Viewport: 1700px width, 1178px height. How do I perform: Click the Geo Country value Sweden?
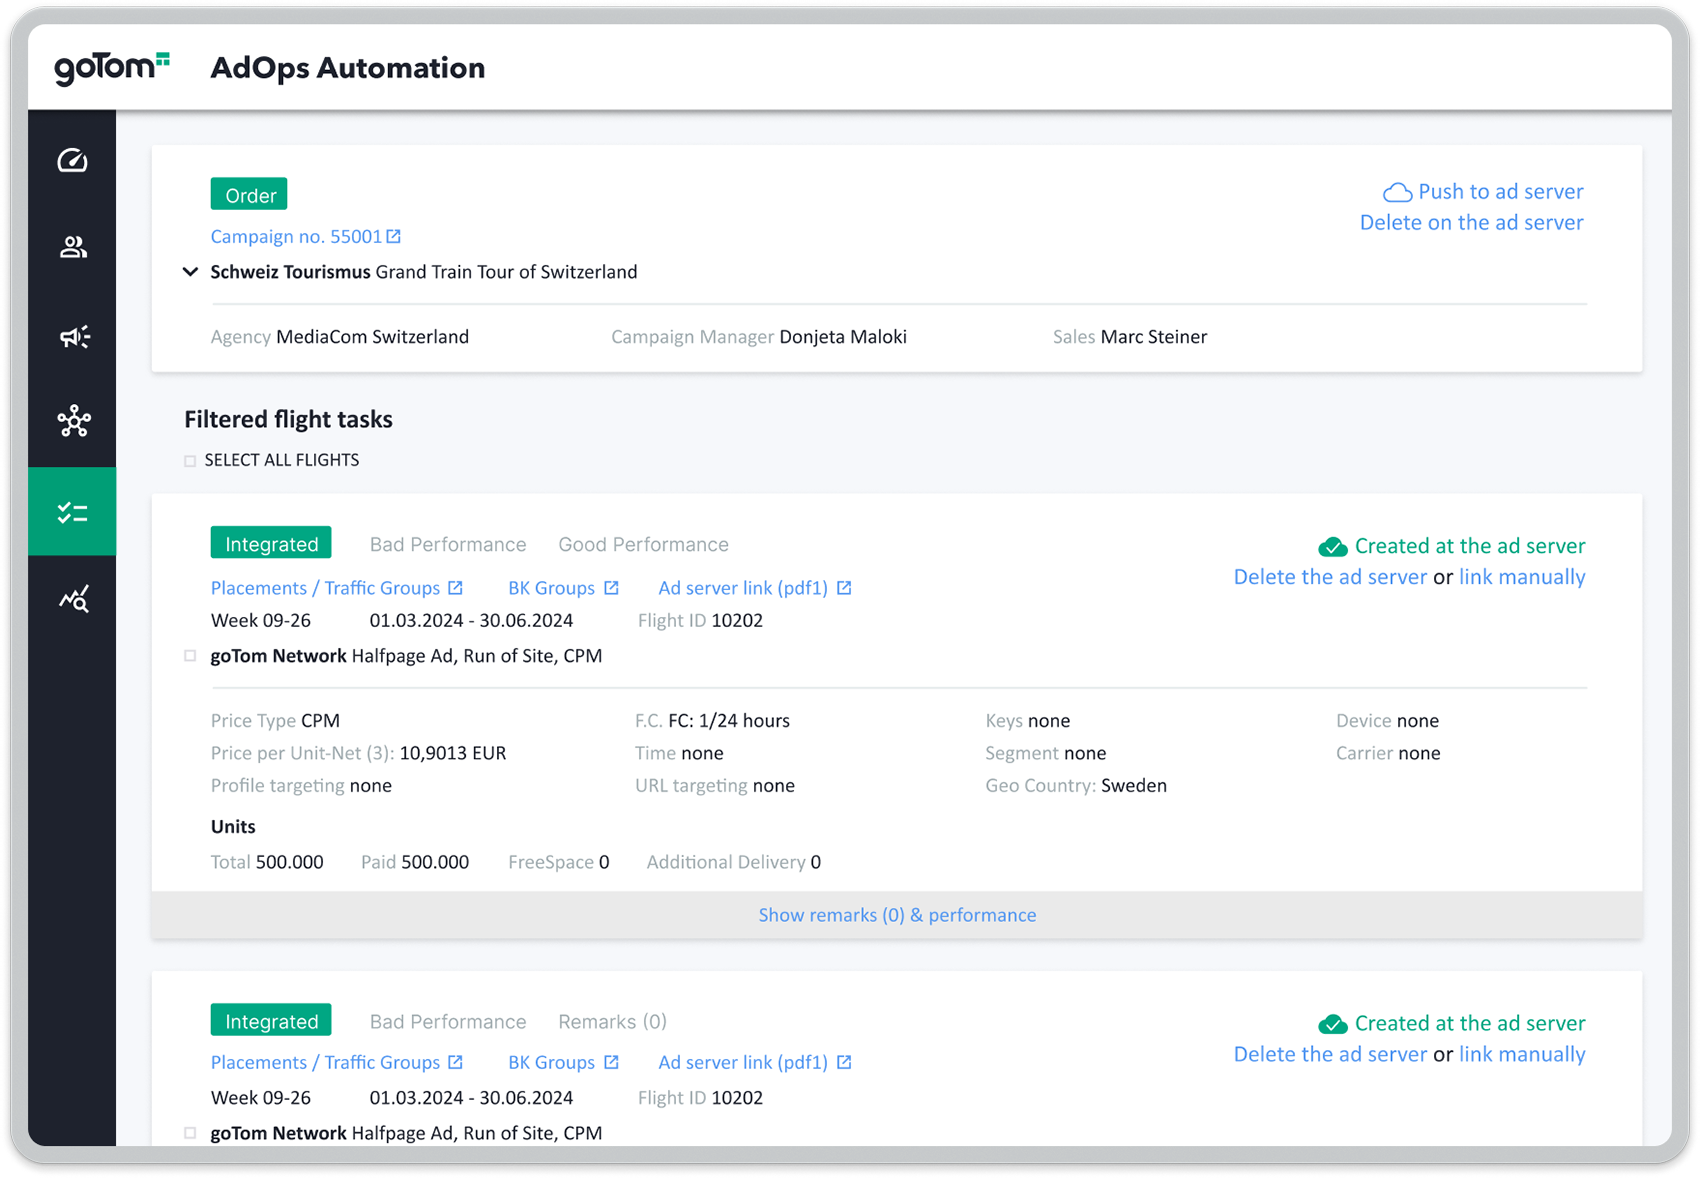tap(1134, 786)
